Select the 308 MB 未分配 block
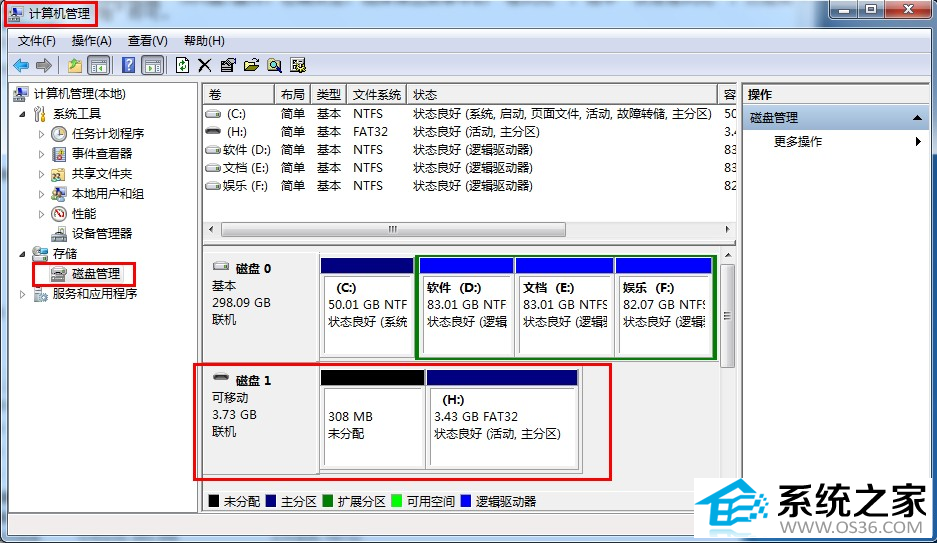The width and height of the screenshot is (937, 543). pos(372,419)
